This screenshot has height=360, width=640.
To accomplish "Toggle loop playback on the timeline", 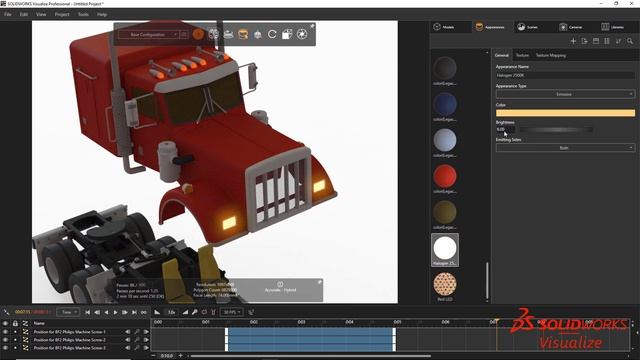I will [144, 312].
